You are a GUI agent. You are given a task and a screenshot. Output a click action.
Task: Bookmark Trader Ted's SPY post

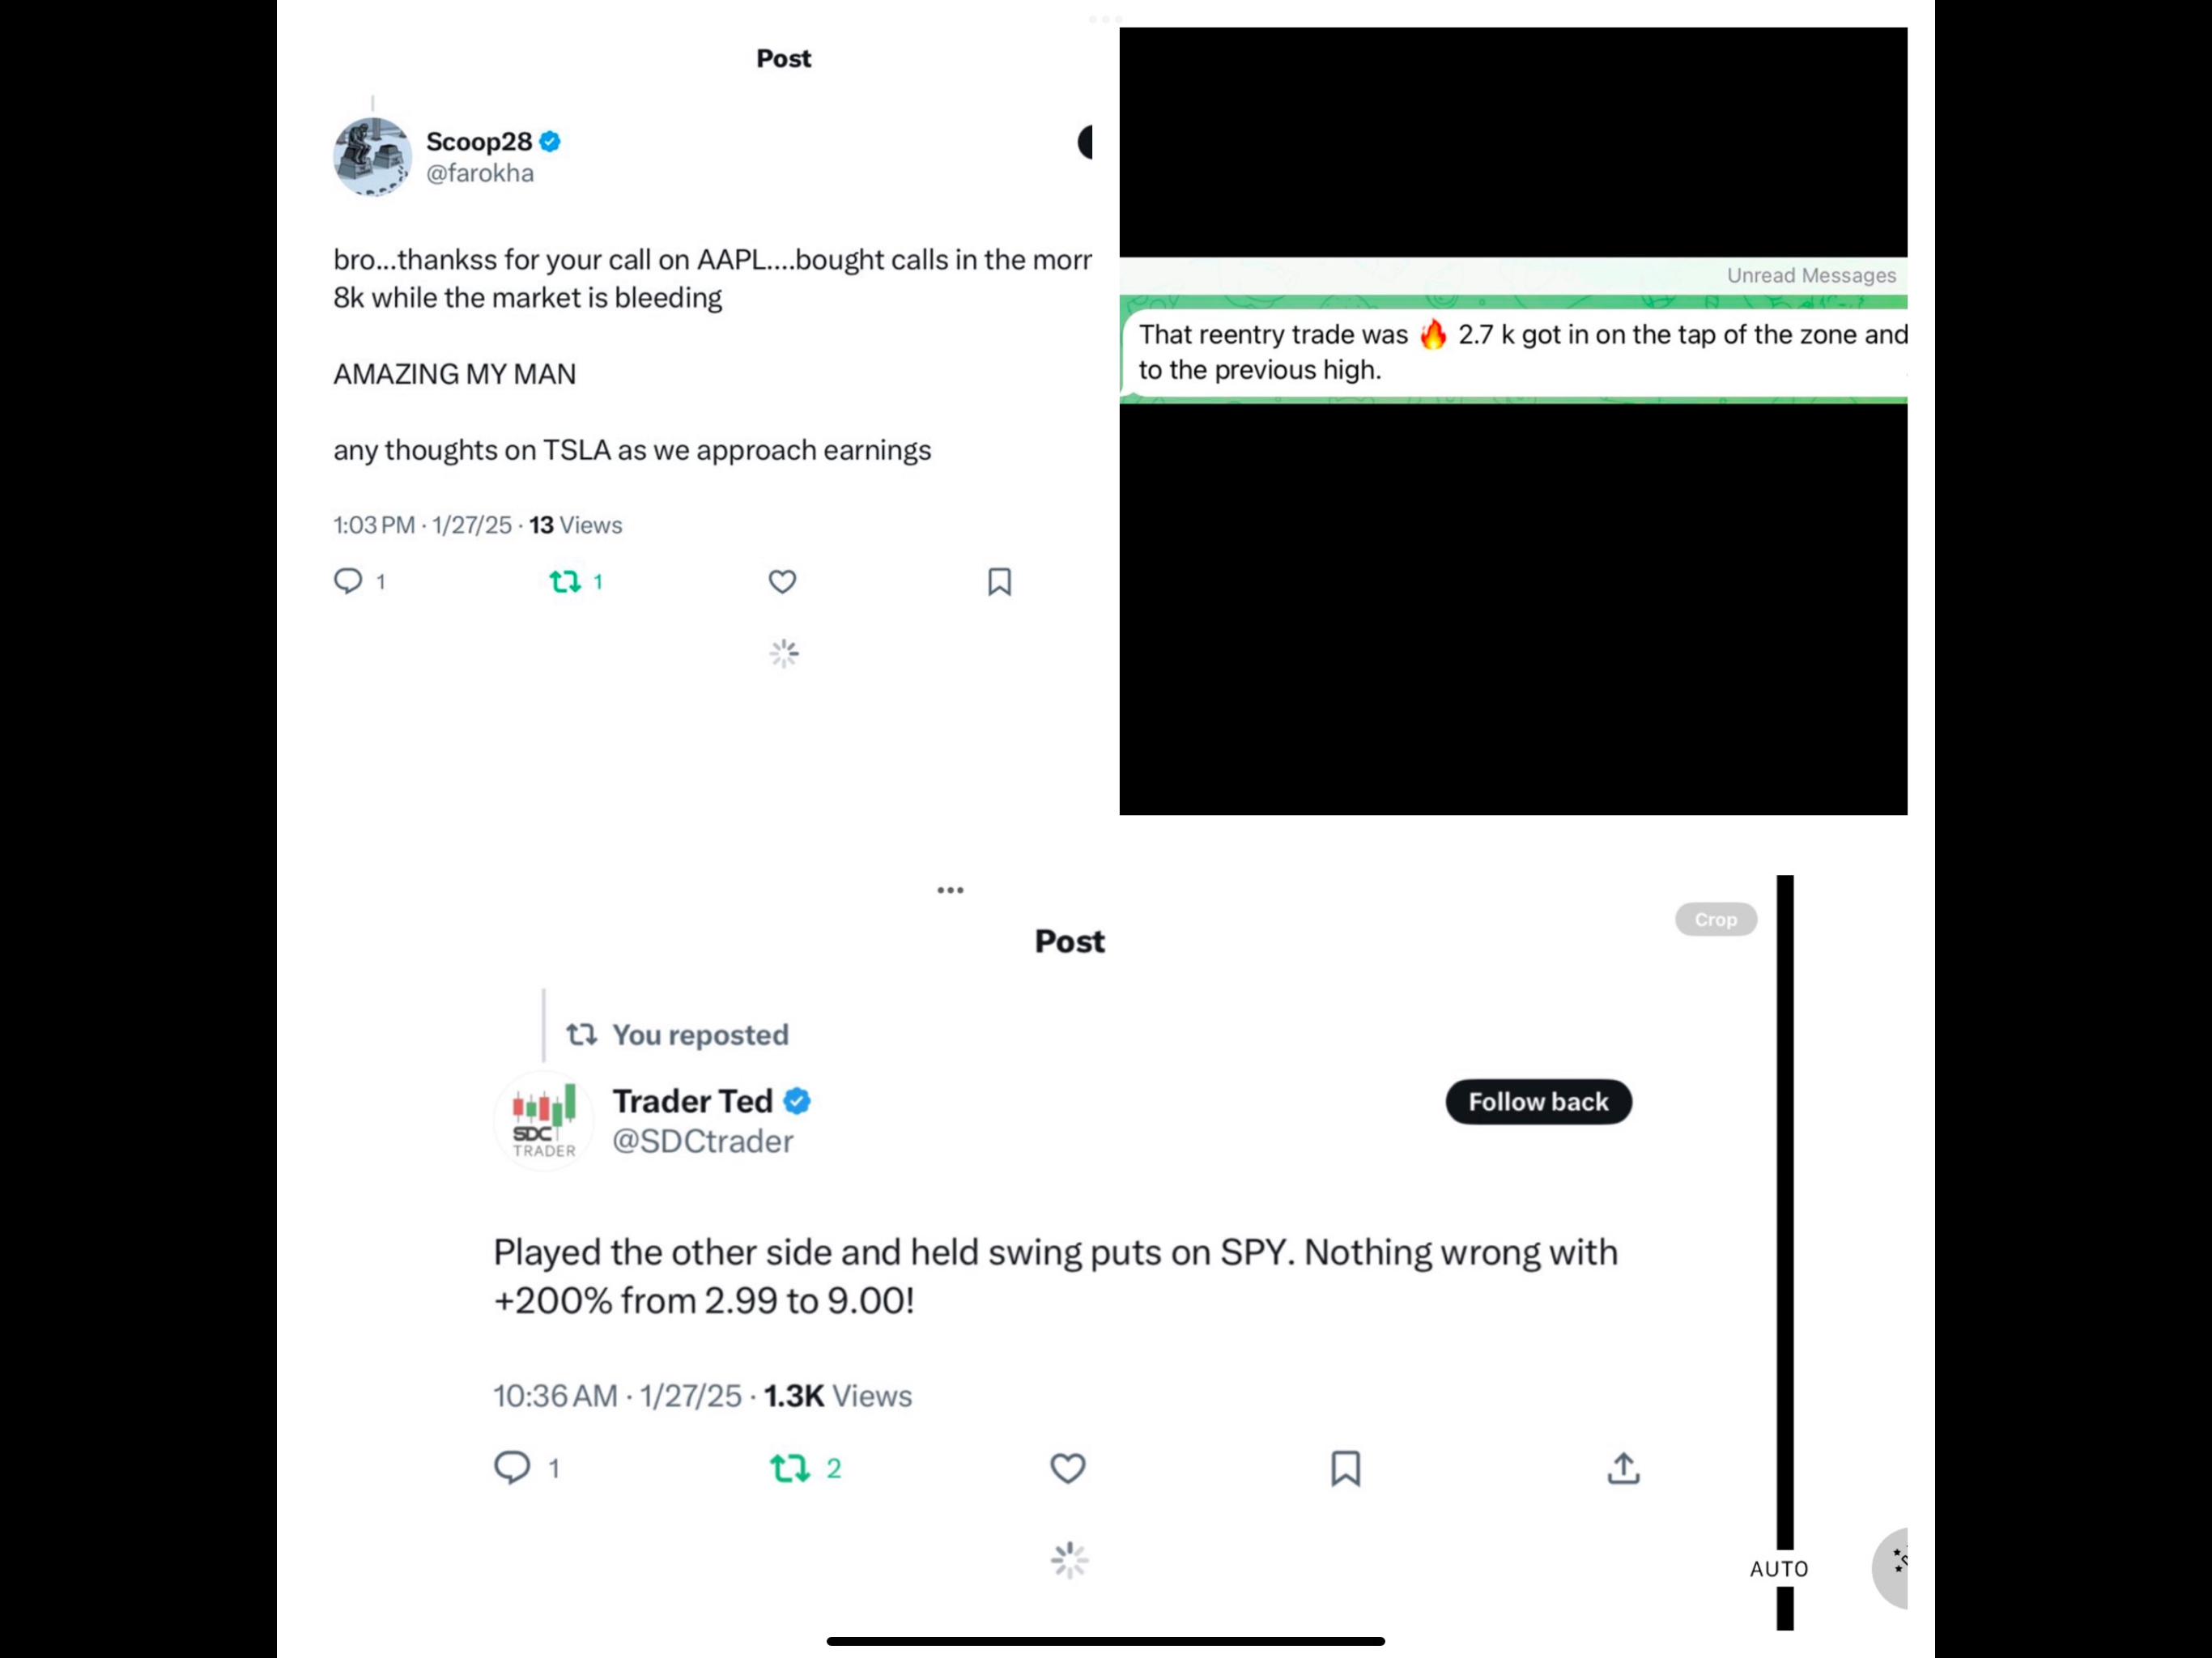pyautogui.click(x=1345, y=1467)
